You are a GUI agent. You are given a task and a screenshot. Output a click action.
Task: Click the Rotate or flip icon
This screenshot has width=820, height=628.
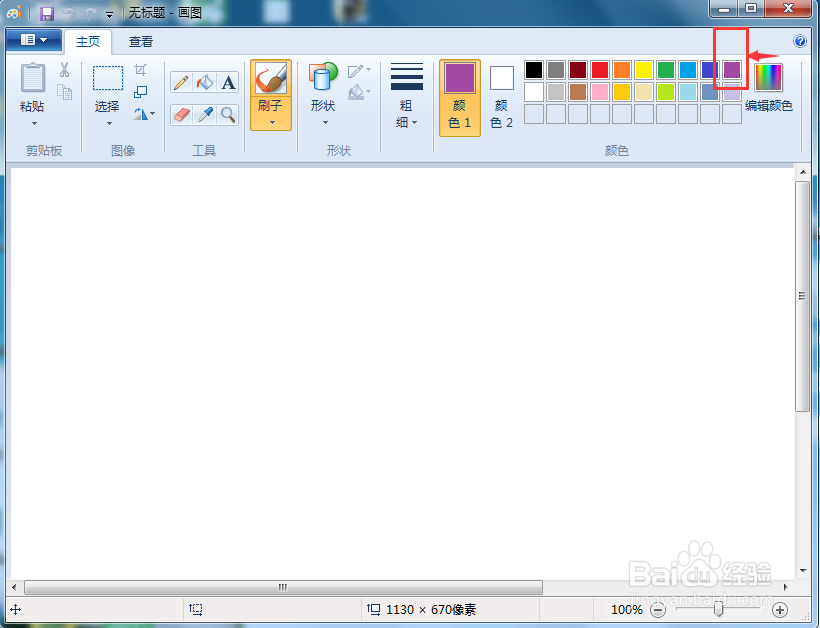point(141,113)
